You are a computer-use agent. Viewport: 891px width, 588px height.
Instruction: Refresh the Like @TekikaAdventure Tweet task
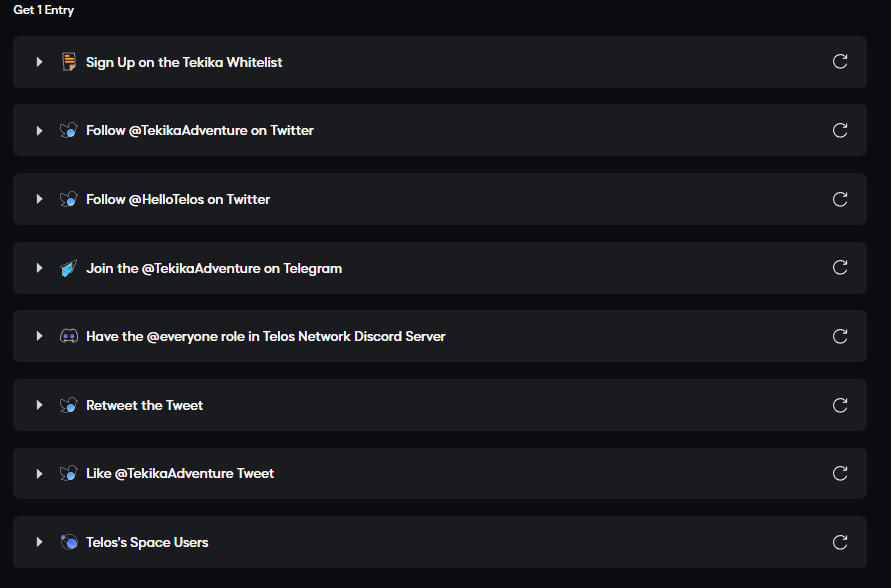coord(840,473)
